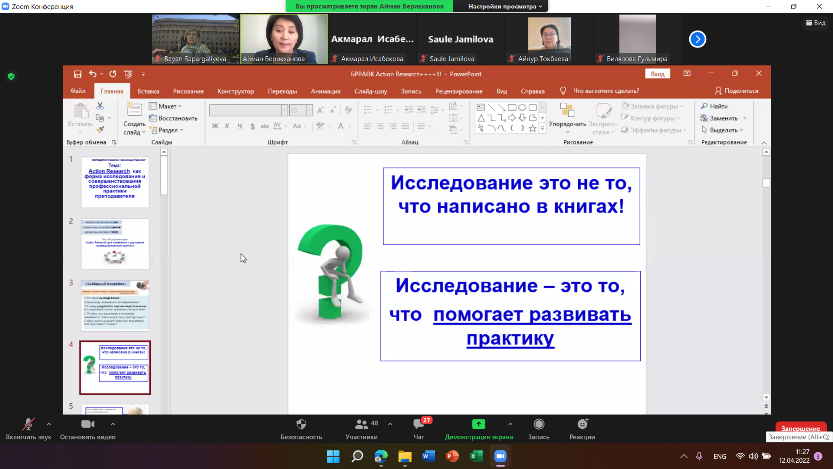Open the Конструктор ribbon tab
Viewport: 833px width, 469px height.
(235, 91)
